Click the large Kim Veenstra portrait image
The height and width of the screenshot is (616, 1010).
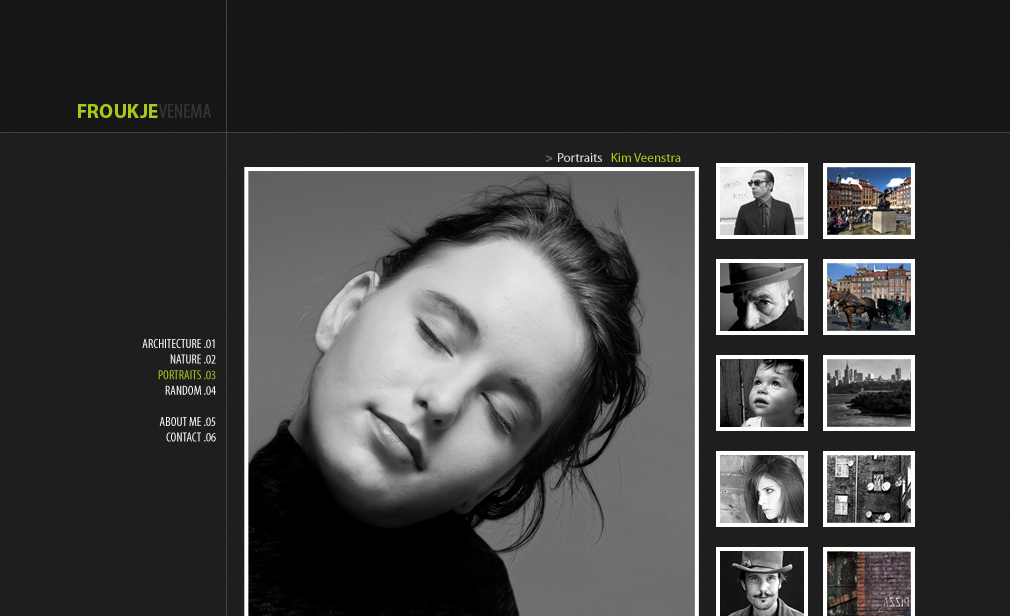click(471, 392)
